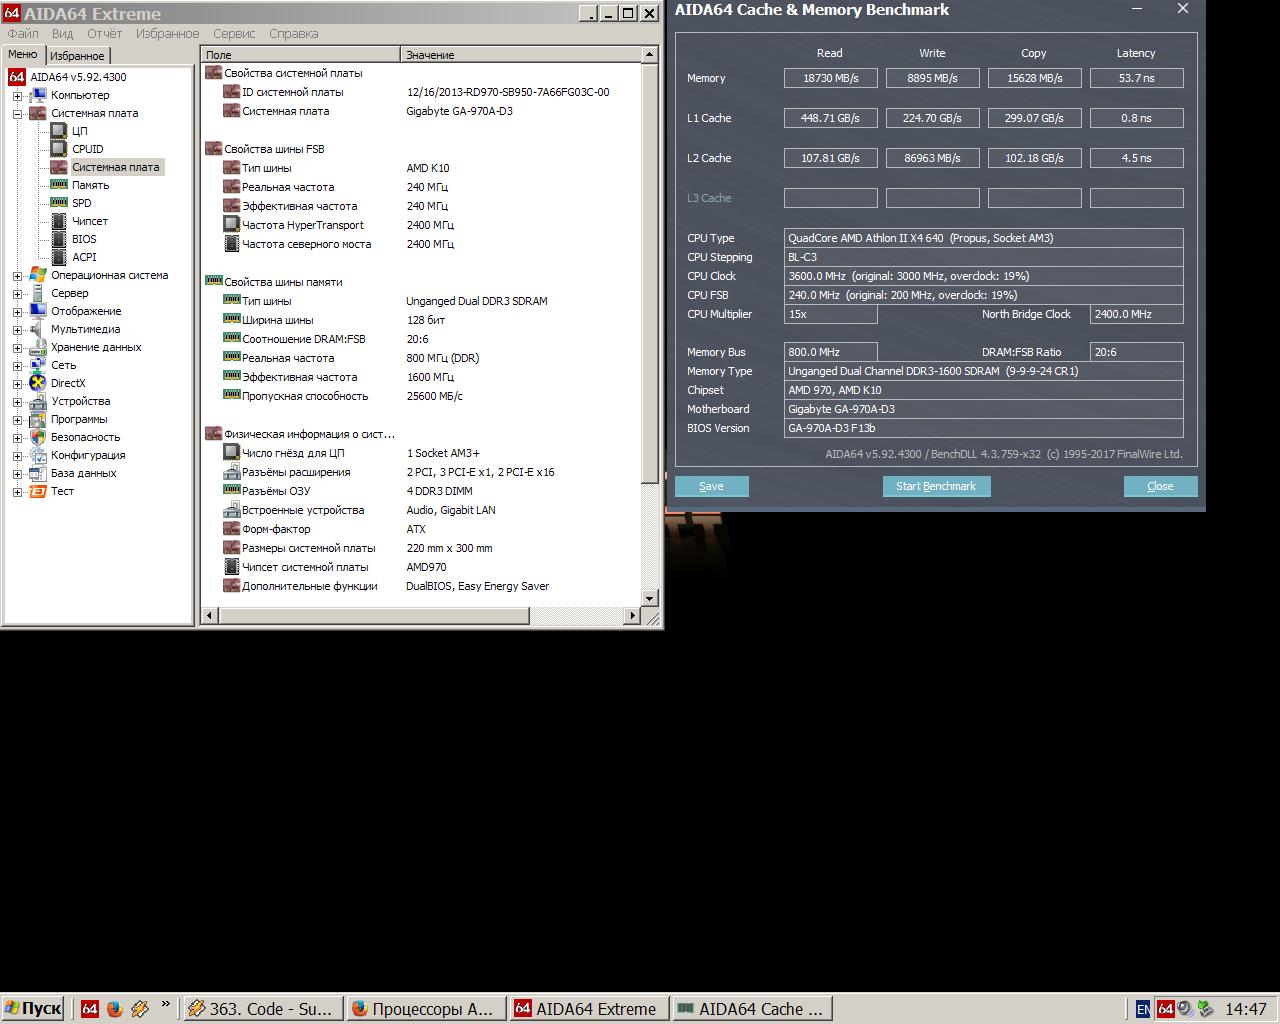
Task: Click the AIDA64 icon in system tray
Action: point(1165,1009)
